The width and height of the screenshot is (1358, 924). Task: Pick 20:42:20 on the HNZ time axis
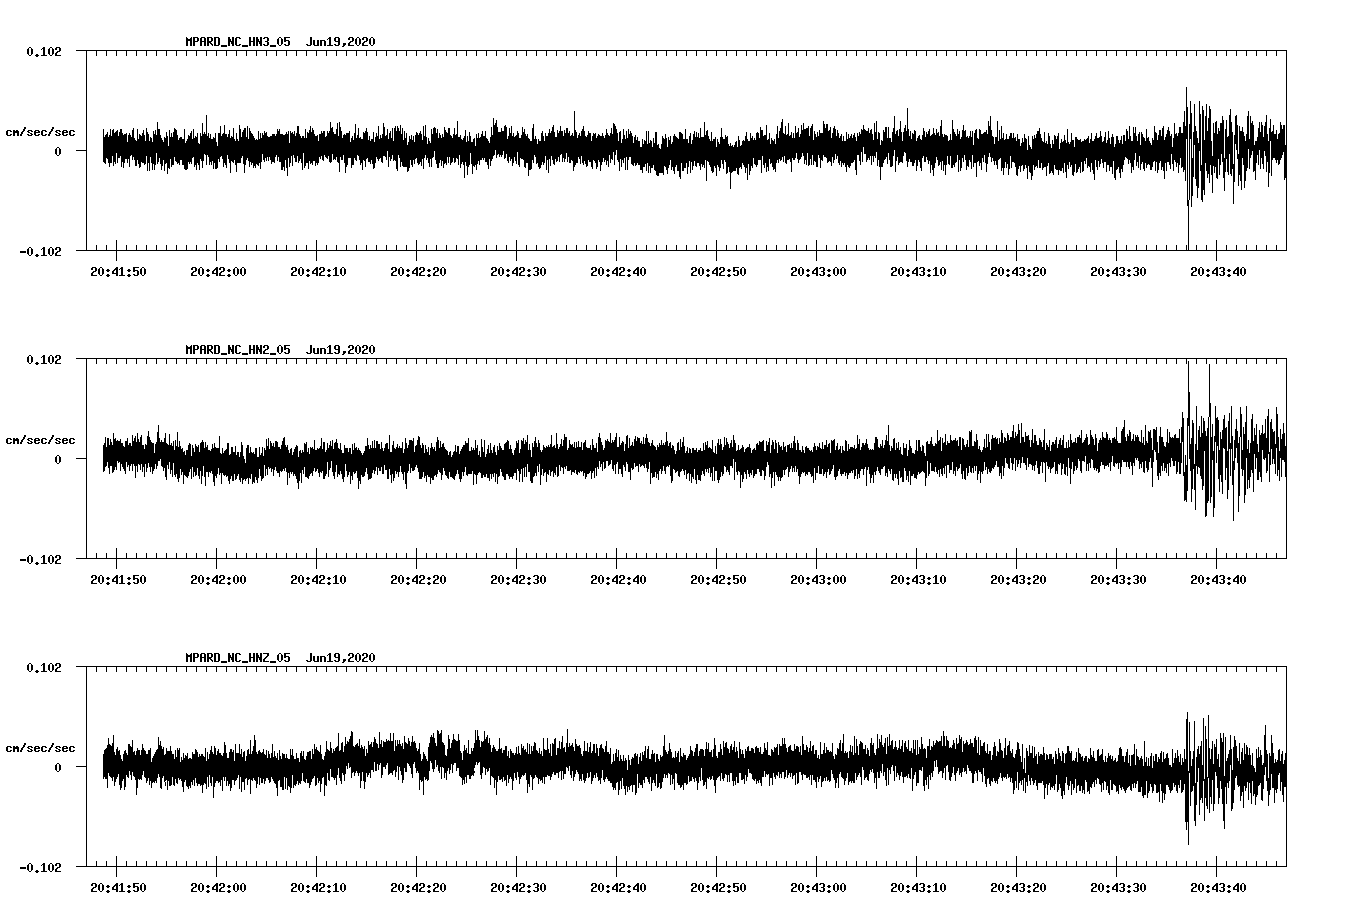418,887
